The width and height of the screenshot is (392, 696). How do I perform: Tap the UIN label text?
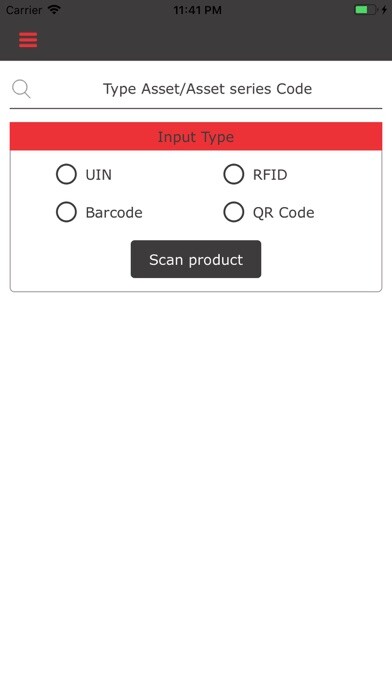[99, 174]
